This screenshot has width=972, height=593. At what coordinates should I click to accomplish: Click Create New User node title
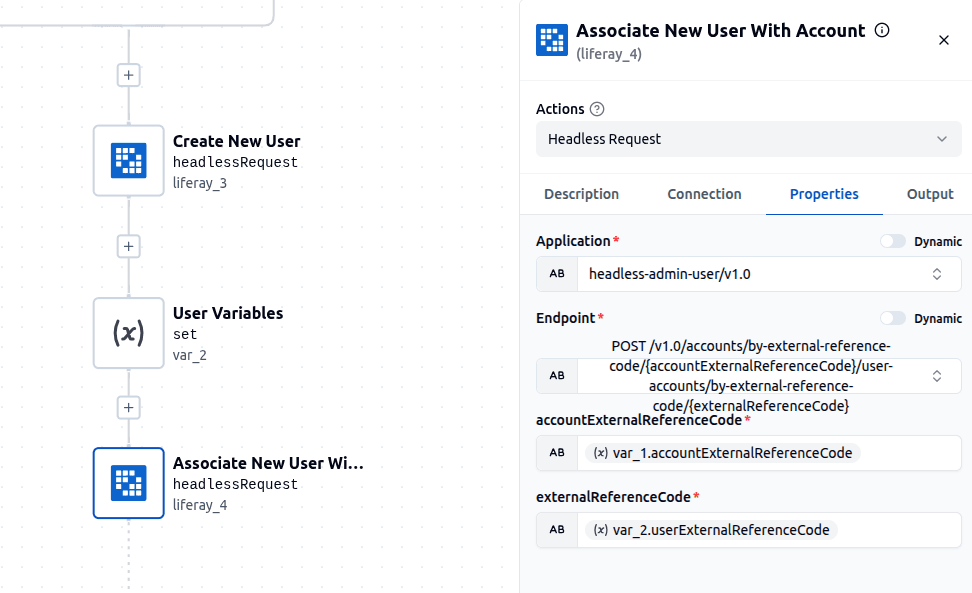click(236, 141)
